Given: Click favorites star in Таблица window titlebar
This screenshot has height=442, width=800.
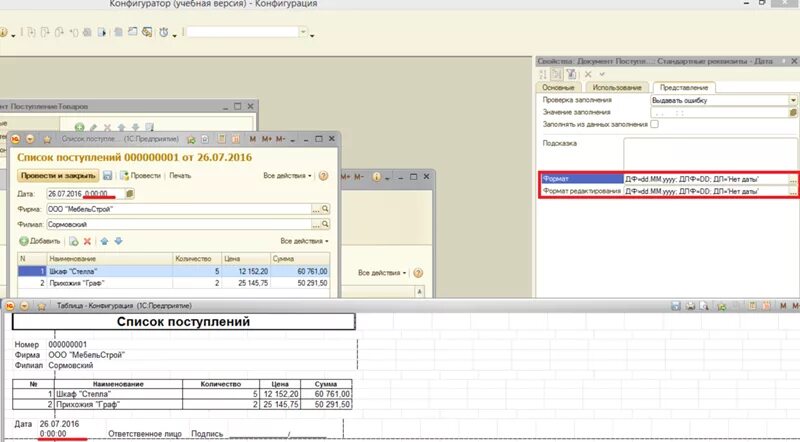Looking at the screenshot, I should coord(42,306).
